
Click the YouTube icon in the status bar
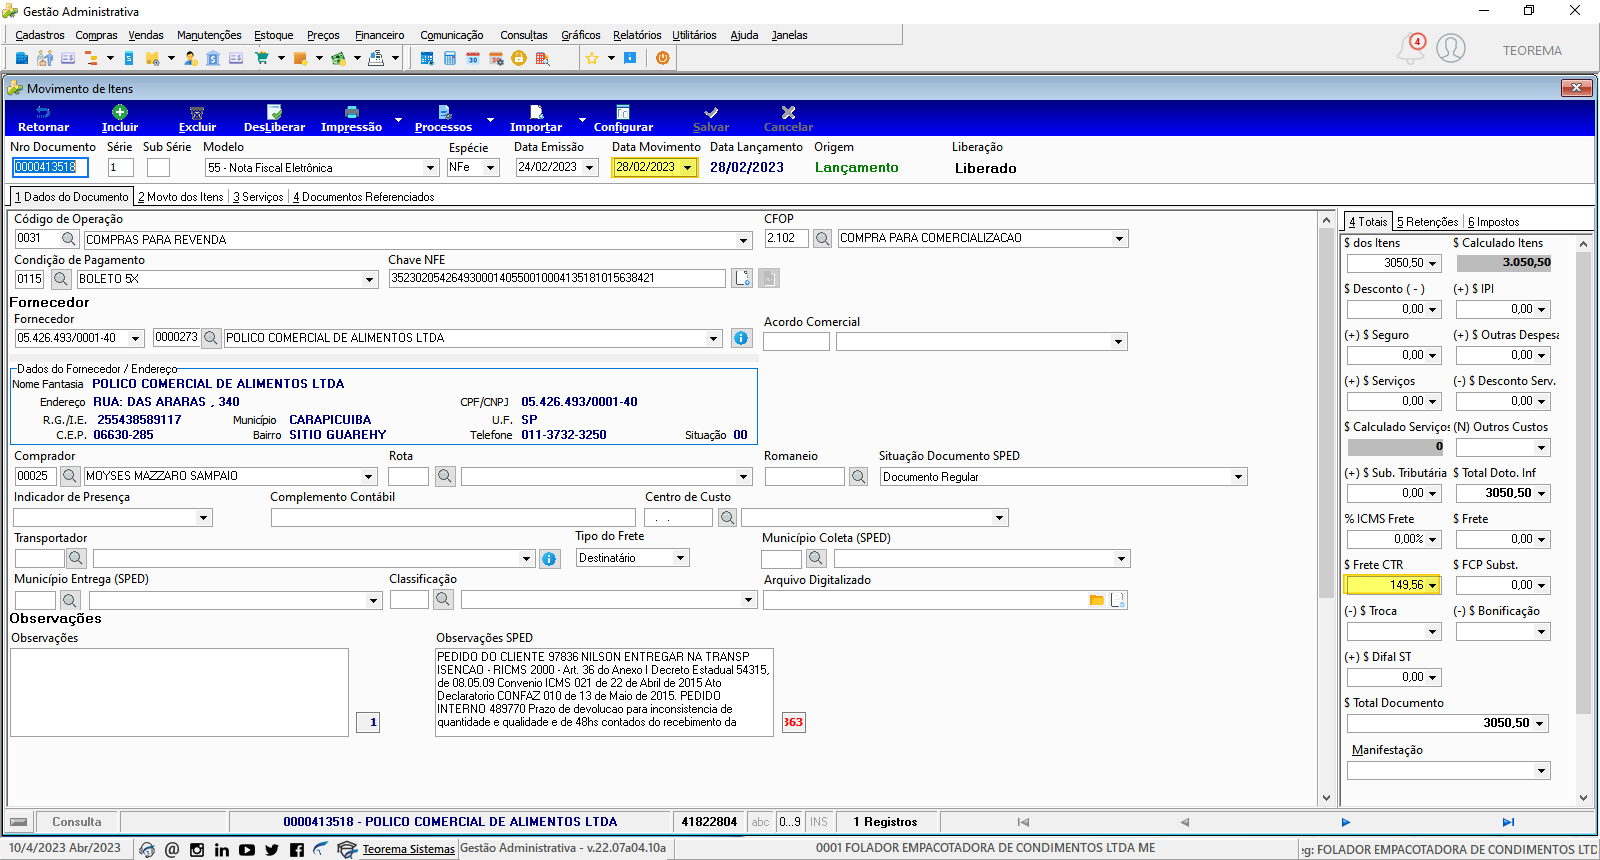tap(247, 849)
